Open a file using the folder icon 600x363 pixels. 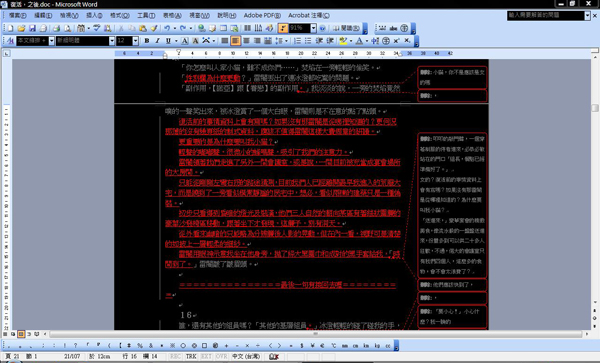[x=21, y=28]
